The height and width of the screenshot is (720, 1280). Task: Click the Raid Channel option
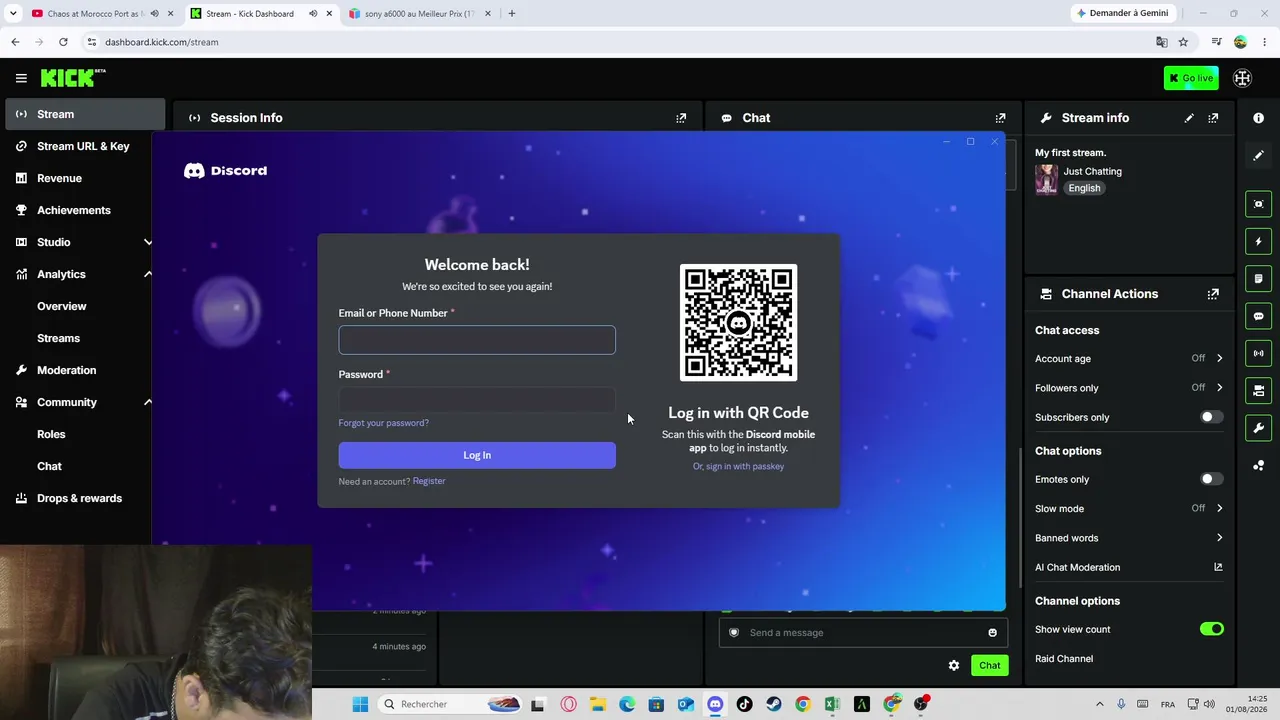pos(1064,659)
